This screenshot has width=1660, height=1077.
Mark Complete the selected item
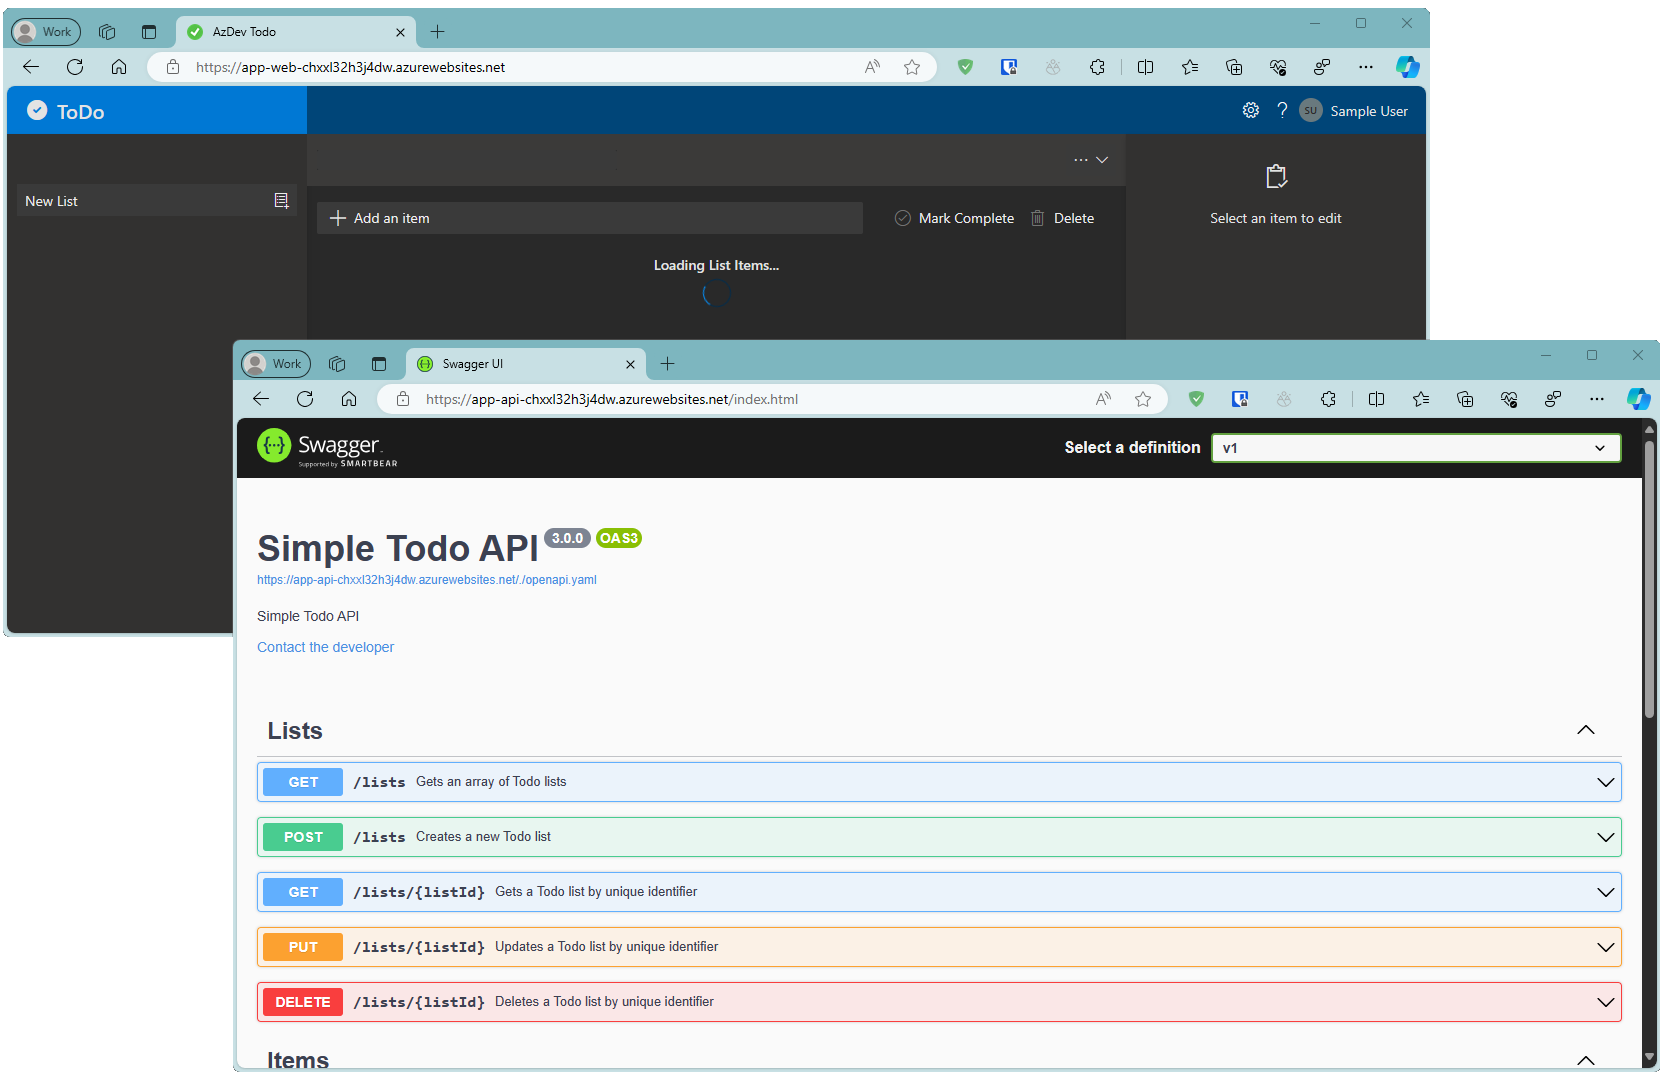pyautogui.click(x=954, y=218)
